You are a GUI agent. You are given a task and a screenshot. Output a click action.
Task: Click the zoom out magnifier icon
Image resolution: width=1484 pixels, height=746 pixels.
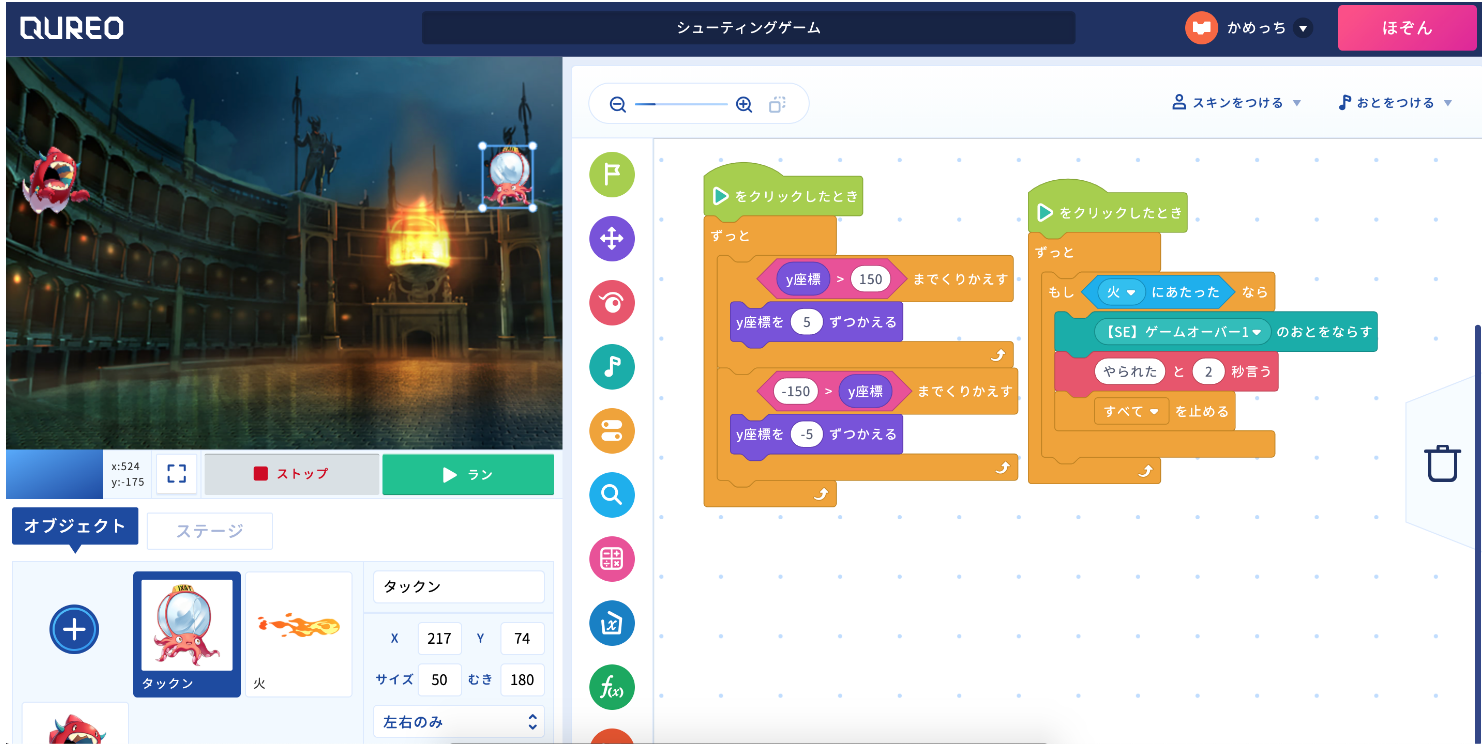click(x=618, y=104)
